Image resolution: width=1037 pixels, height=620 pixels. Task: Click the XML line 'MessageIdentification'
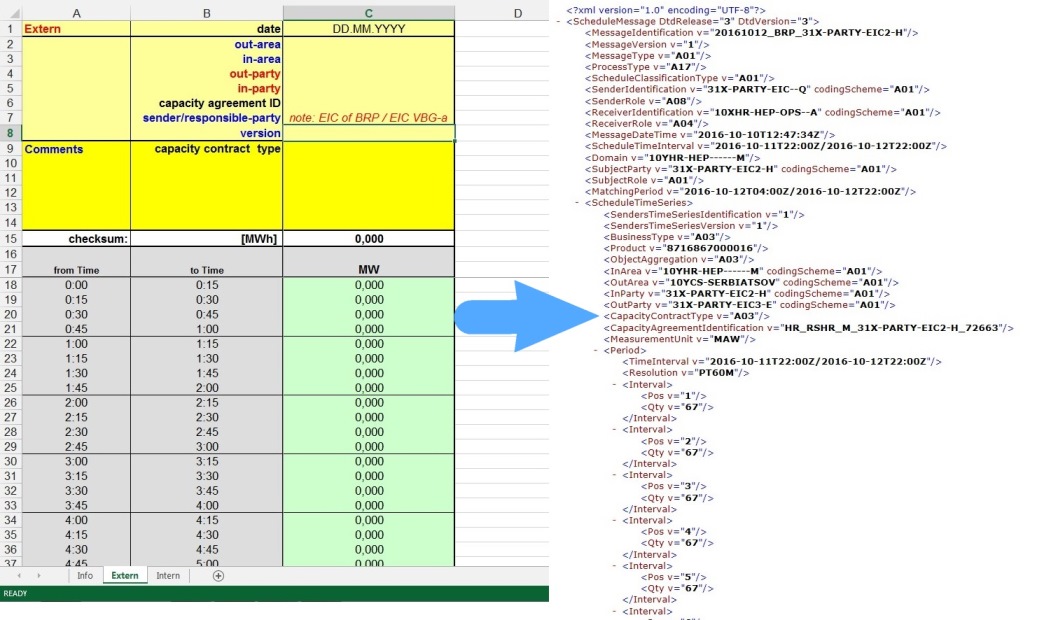tap(751, 33)
